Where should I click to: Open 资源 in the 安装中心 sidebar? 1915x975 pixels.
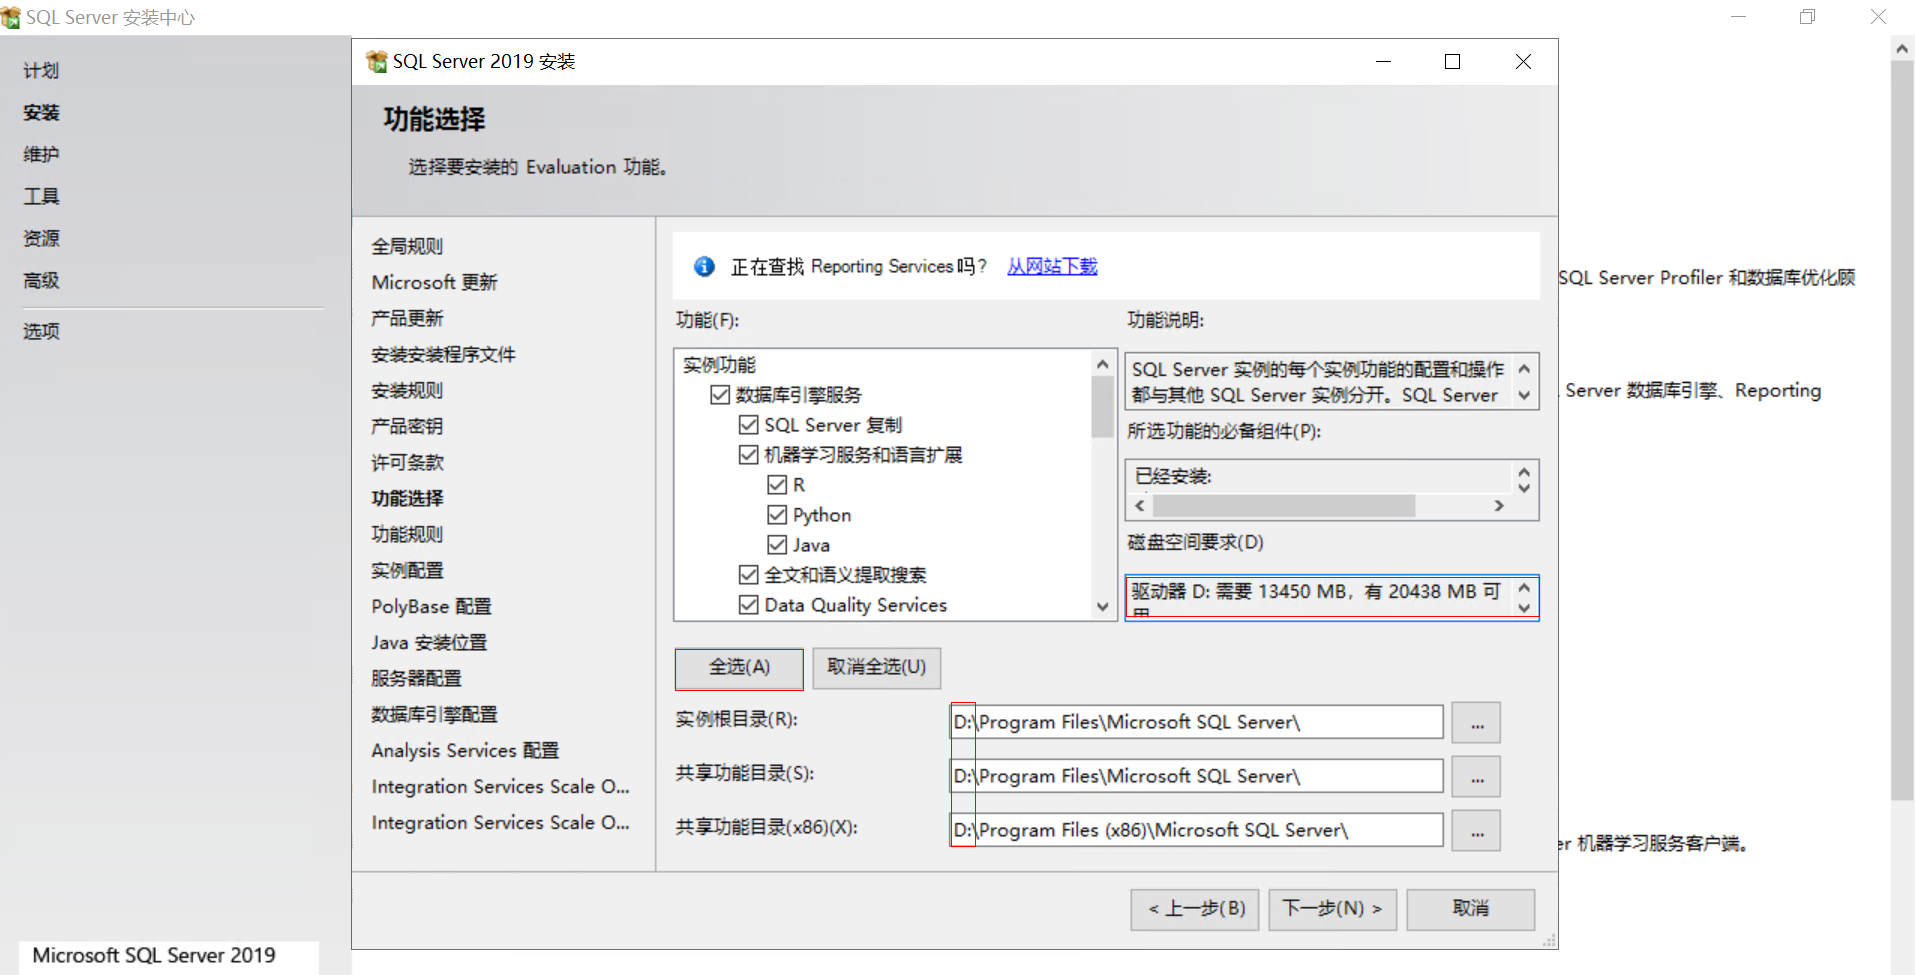(41, 239)
